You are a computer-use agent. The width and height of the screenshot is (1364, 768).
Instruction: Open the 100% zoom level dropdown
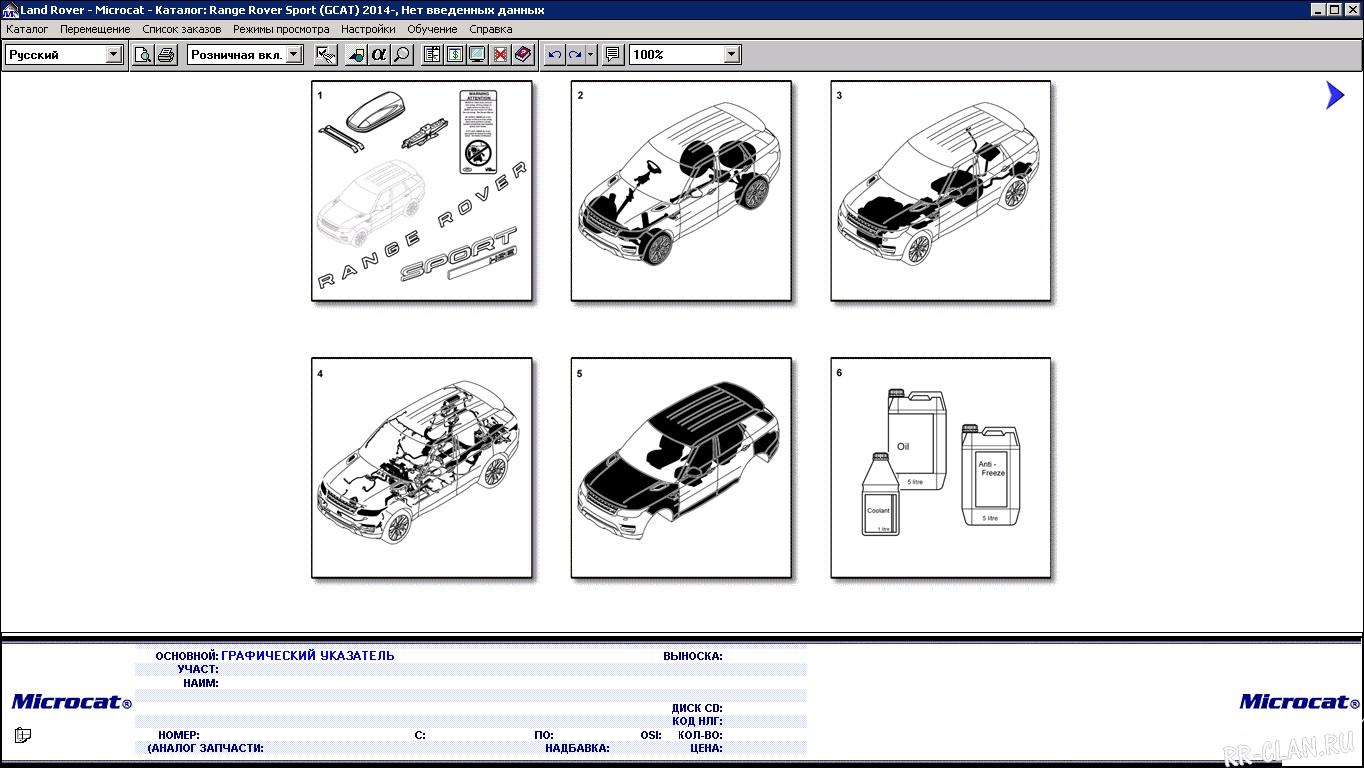732,55
